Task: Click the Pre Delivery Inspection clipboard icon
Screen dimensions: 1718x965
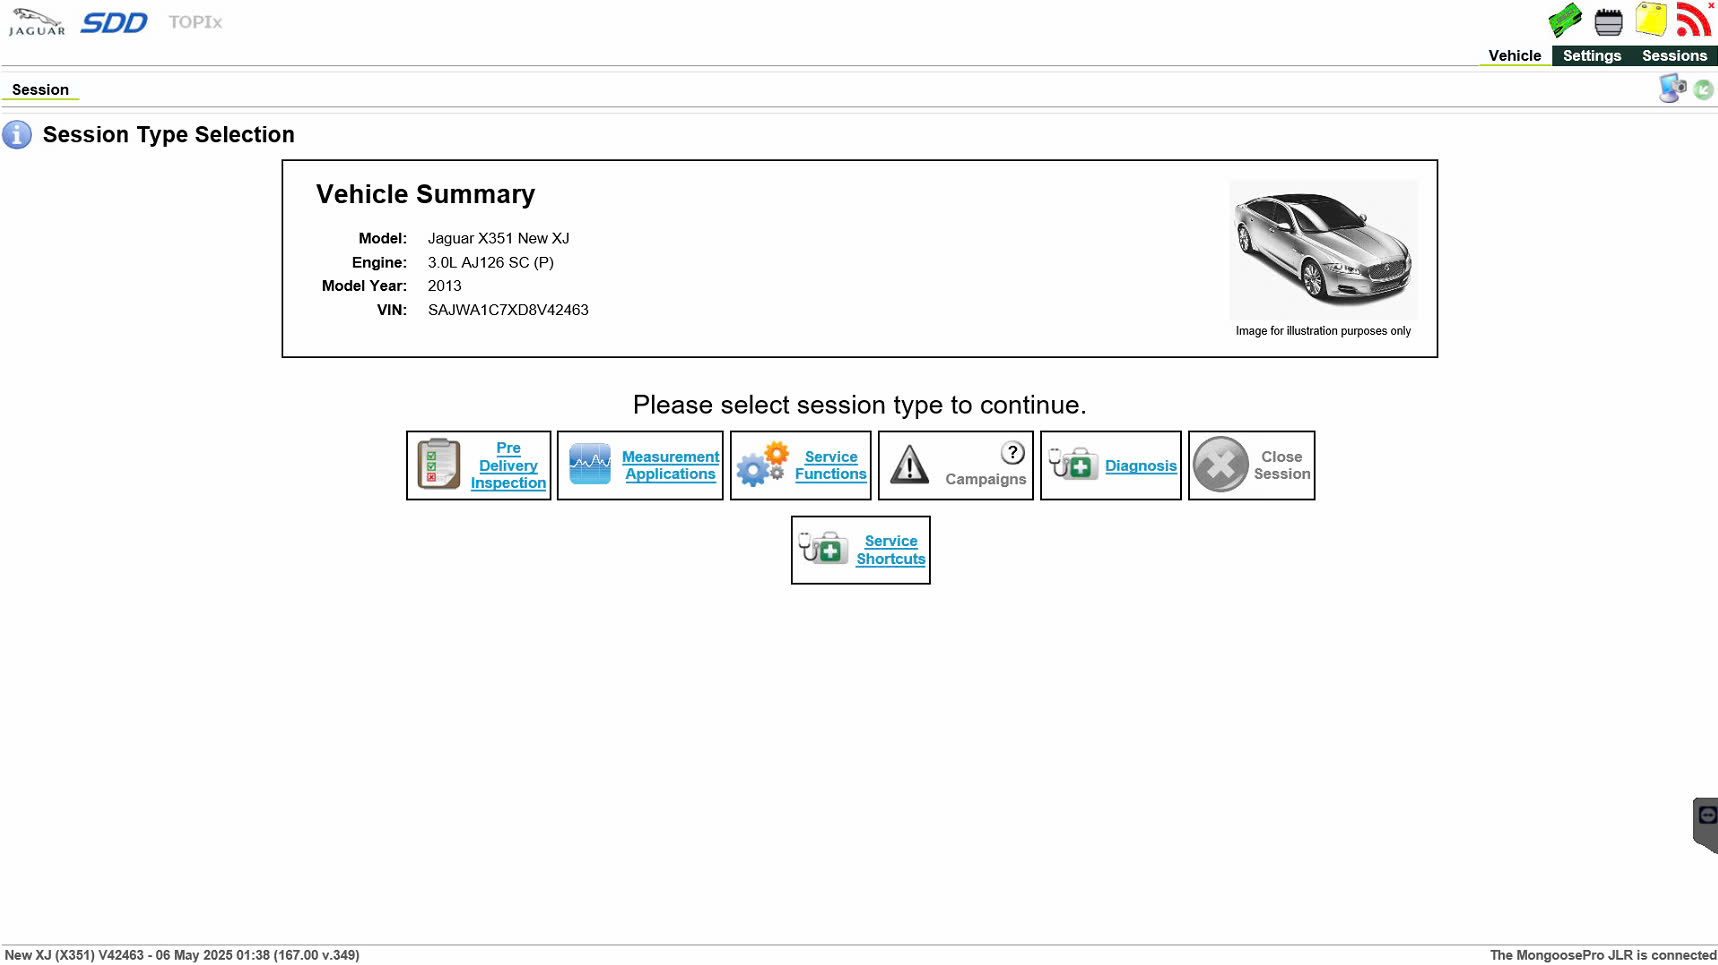Action: tap(438, 464)
